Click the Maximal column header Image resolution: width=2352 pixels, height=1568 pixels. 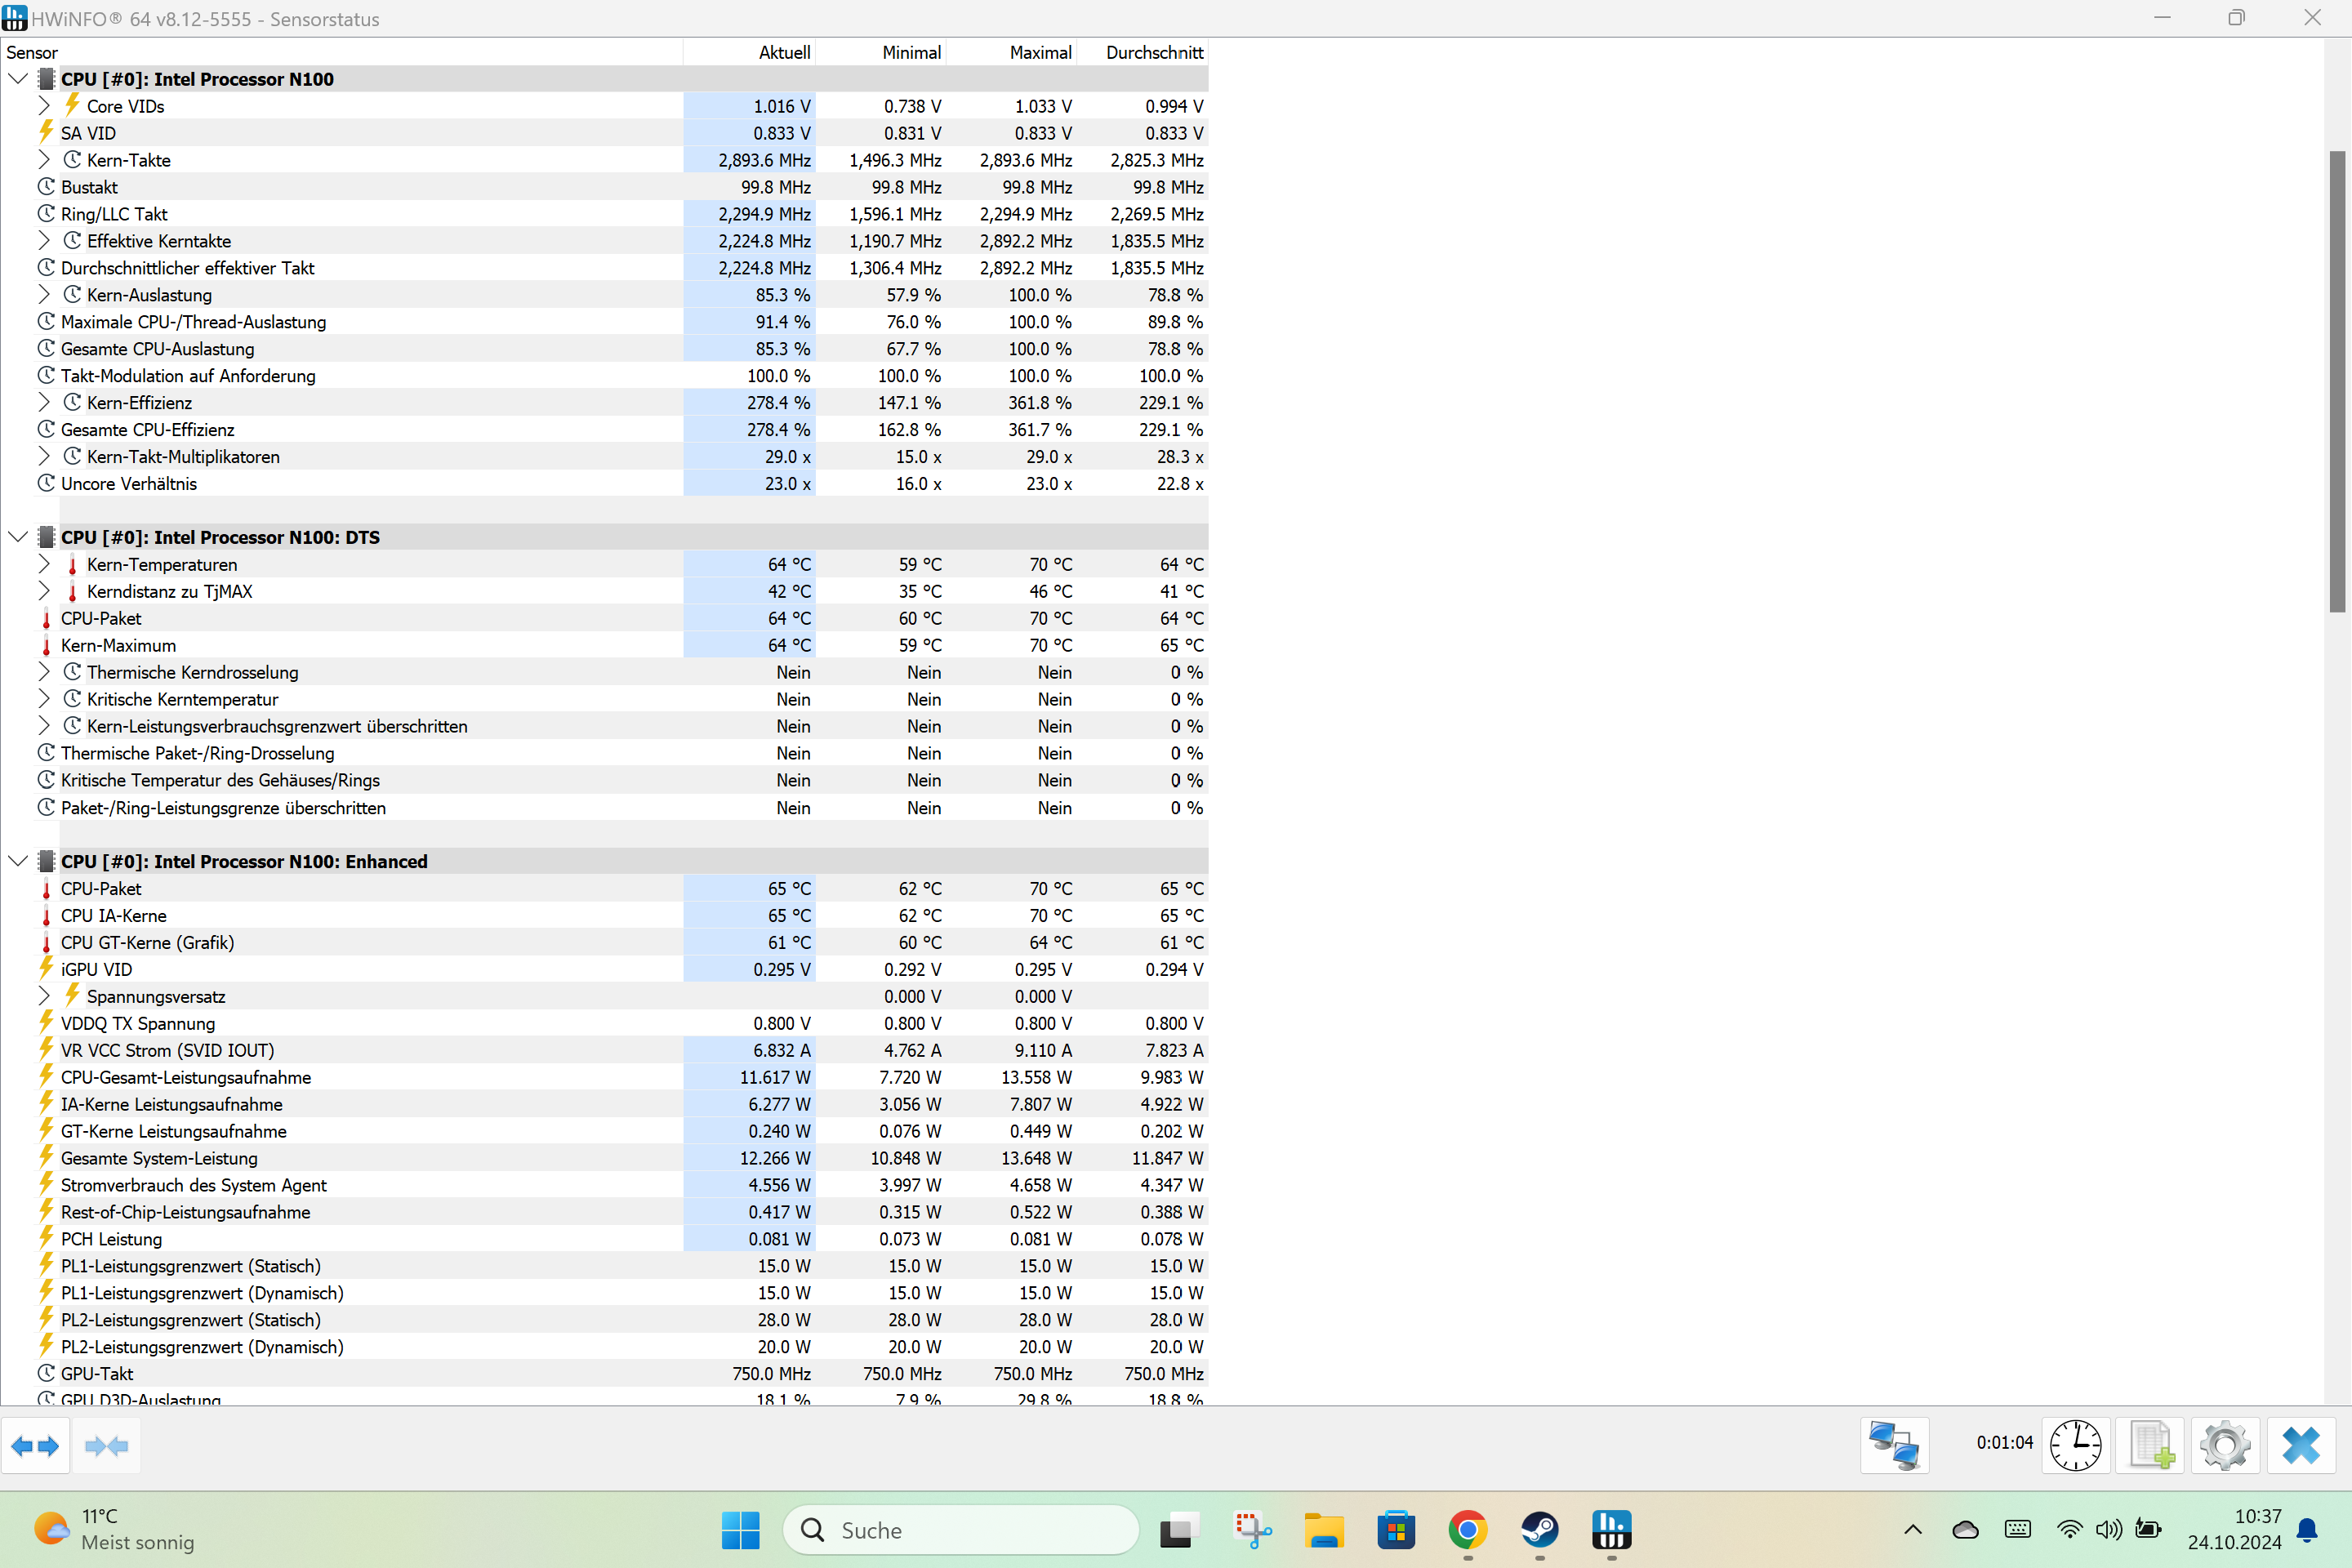[1012, 52]
